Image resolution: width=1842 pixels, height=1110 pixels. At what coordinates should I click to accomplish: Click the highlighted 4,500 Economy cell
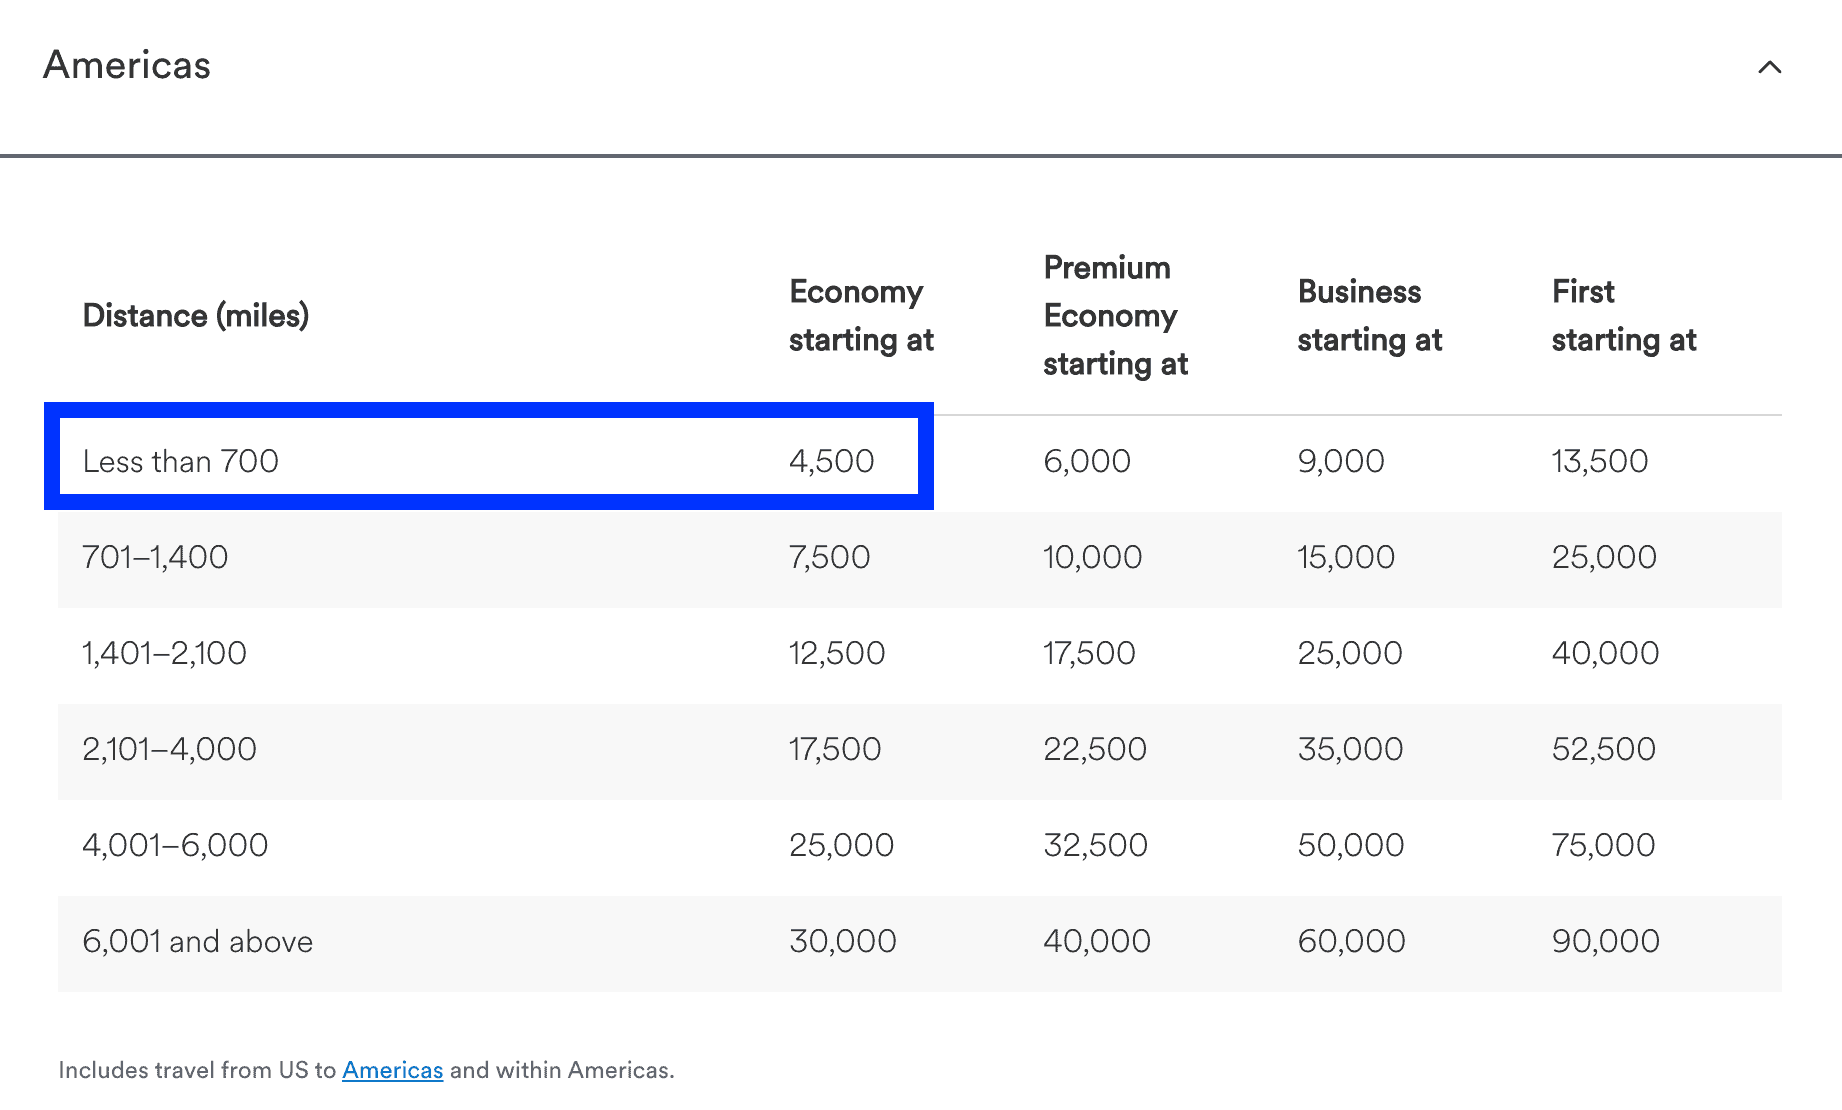831,460
